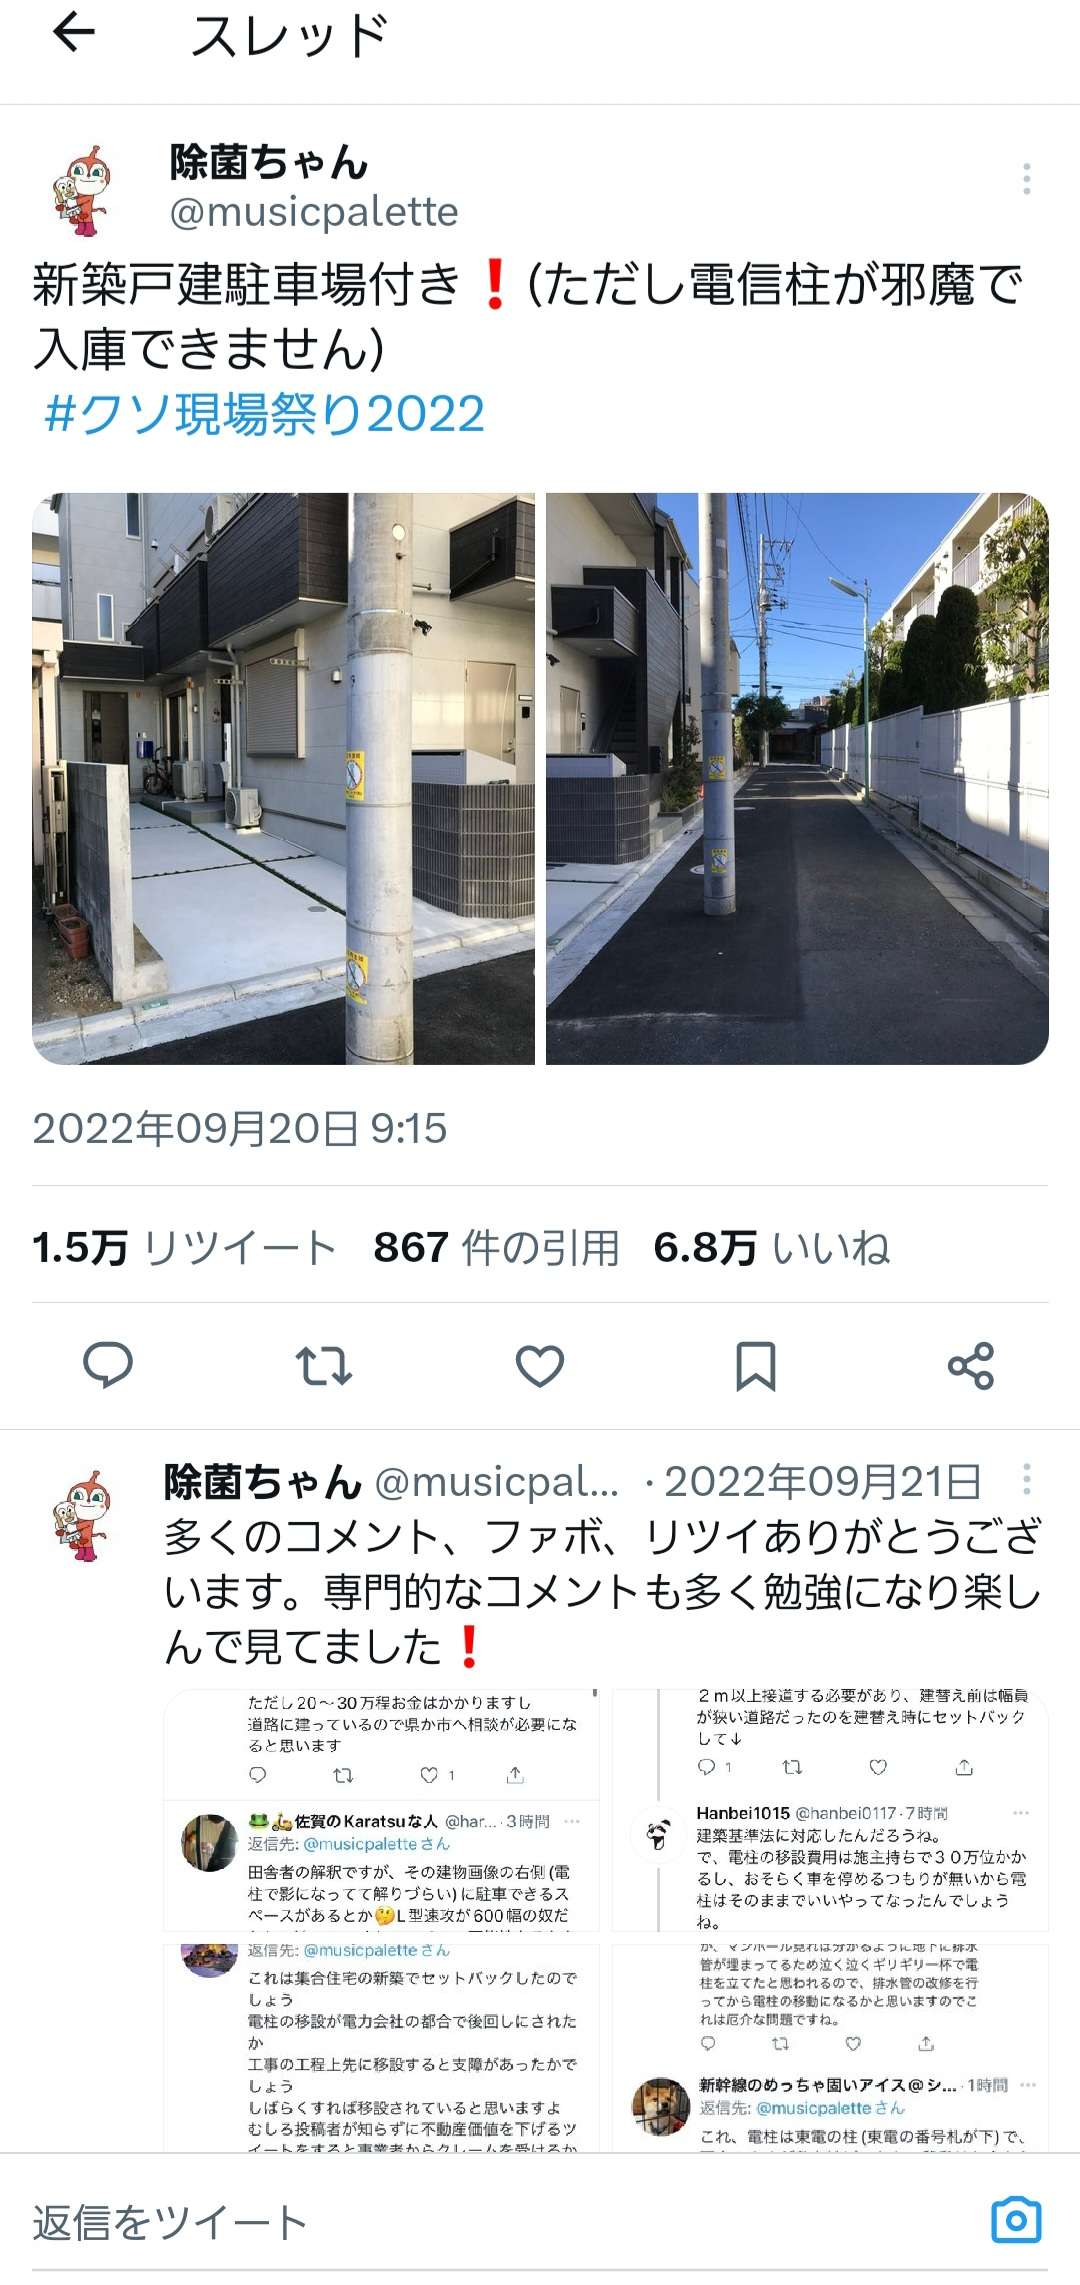View the 1.5万 リツイート list
This screenshot has width=1080, height=2285.
pyautogui.click(x=184, y=1247)
